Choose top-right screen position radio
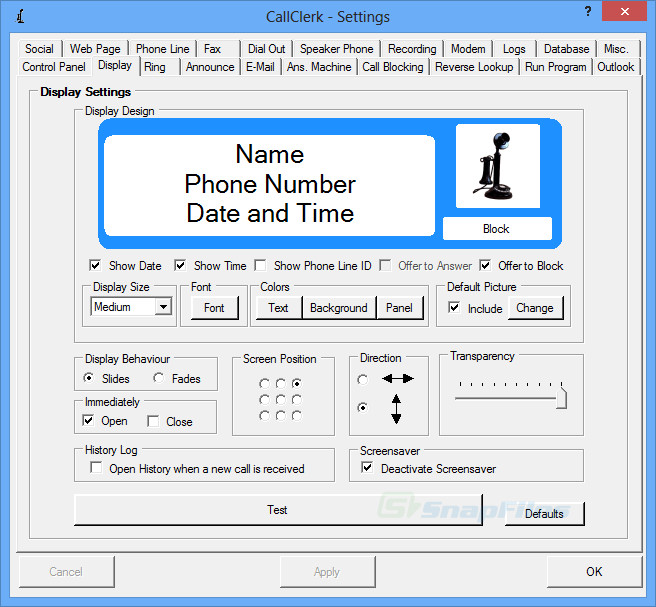 coord(297,383)
